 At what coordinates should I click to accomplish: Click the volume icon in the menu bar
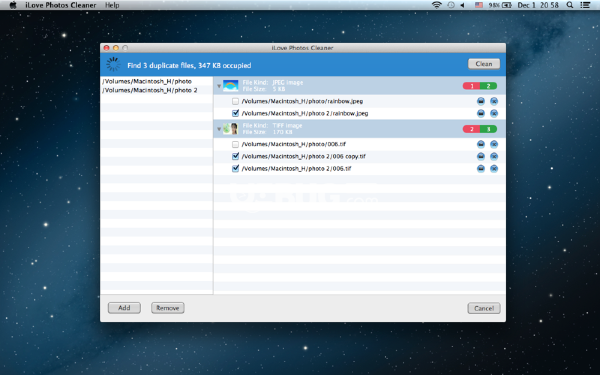463,5
